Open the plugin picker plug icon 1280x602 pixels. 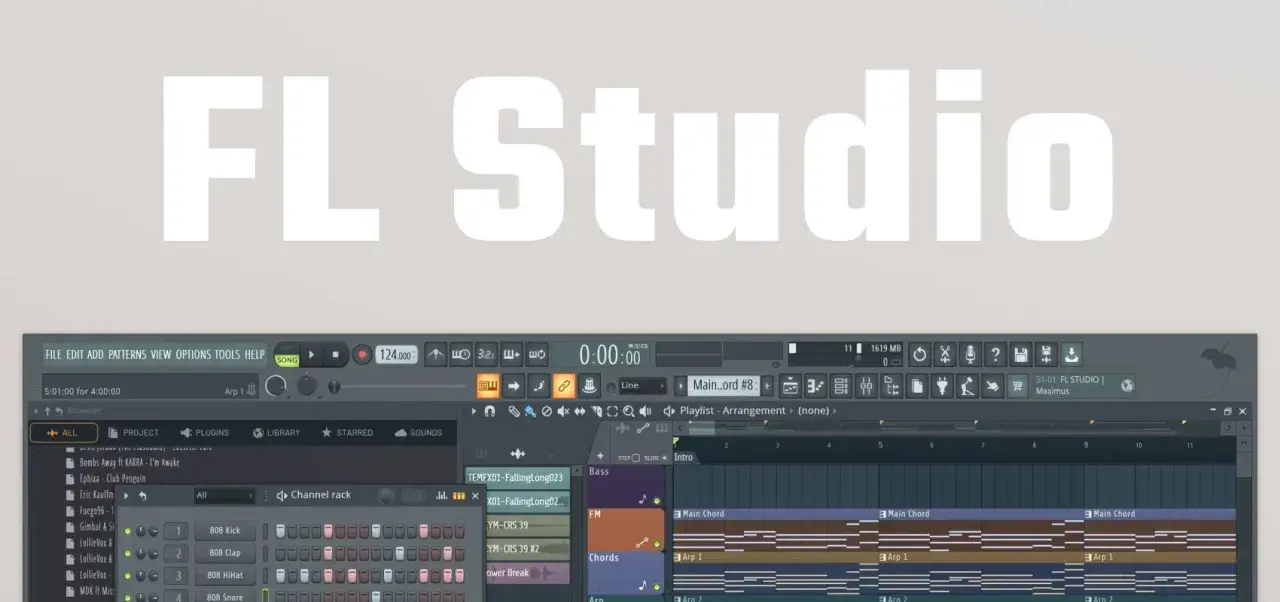tap(942, 386)
